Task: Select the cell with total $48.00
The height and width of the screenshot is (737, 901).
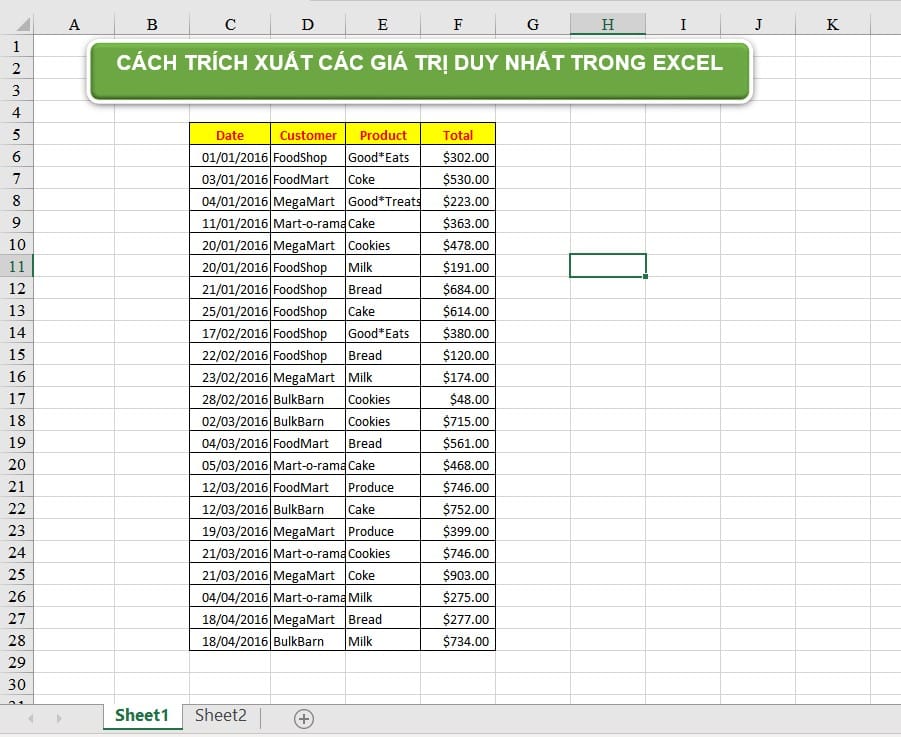Action: tap(457, 399)
